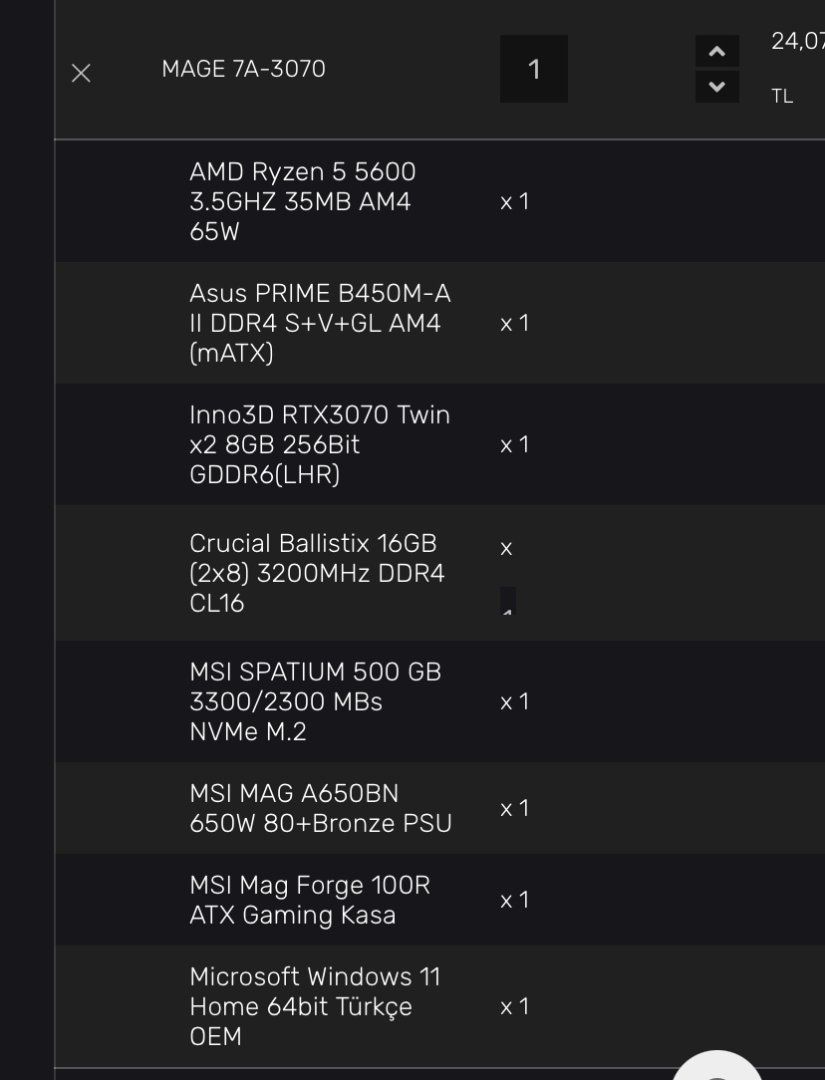Open the Asus PRIME B450M-A II motherboard item
825x1080 pixels.
point(320,323)
